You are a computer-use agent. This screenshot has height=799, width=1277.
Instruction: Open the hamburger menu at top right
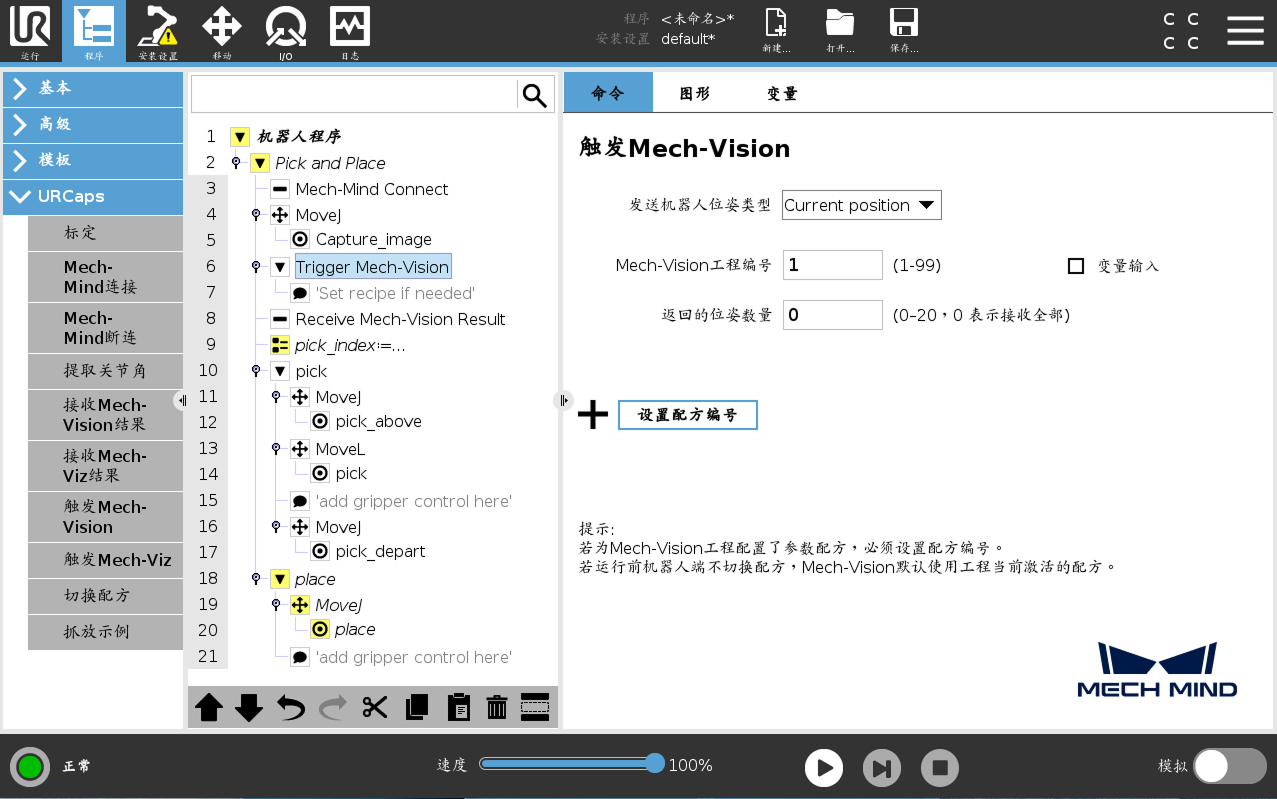(x=1245, y=30)
